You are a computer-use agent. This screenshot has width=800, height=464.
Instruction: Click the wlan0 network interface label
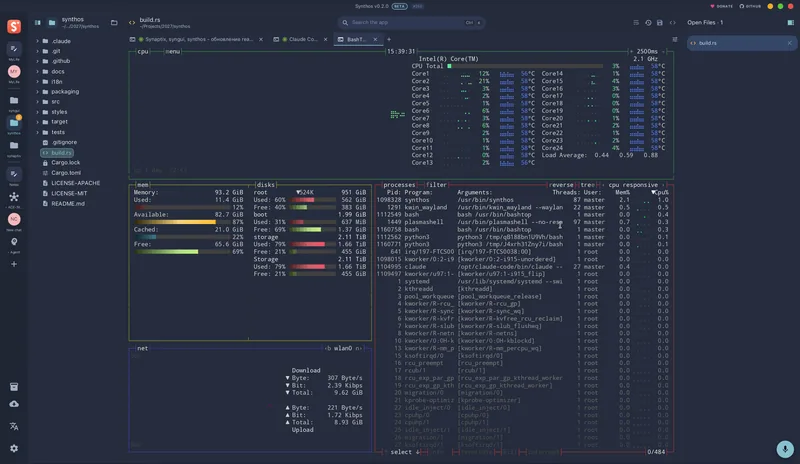pos(343,348)
